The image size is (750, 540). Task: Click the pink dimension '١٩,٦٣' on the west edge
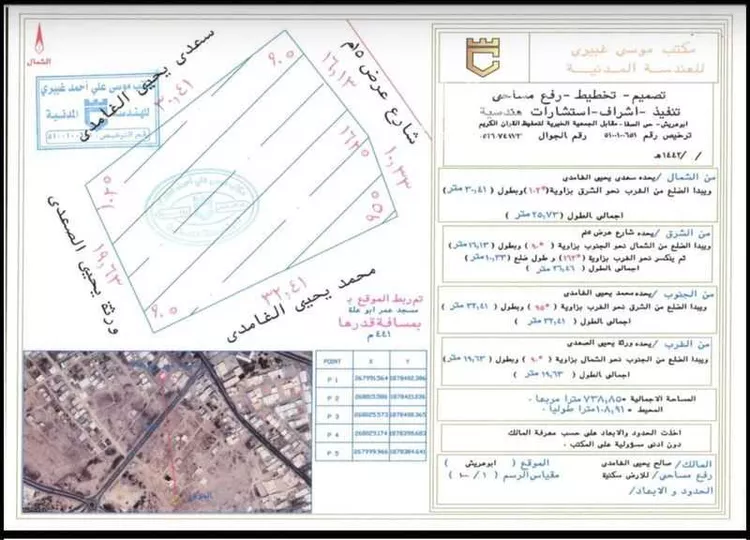109,266
